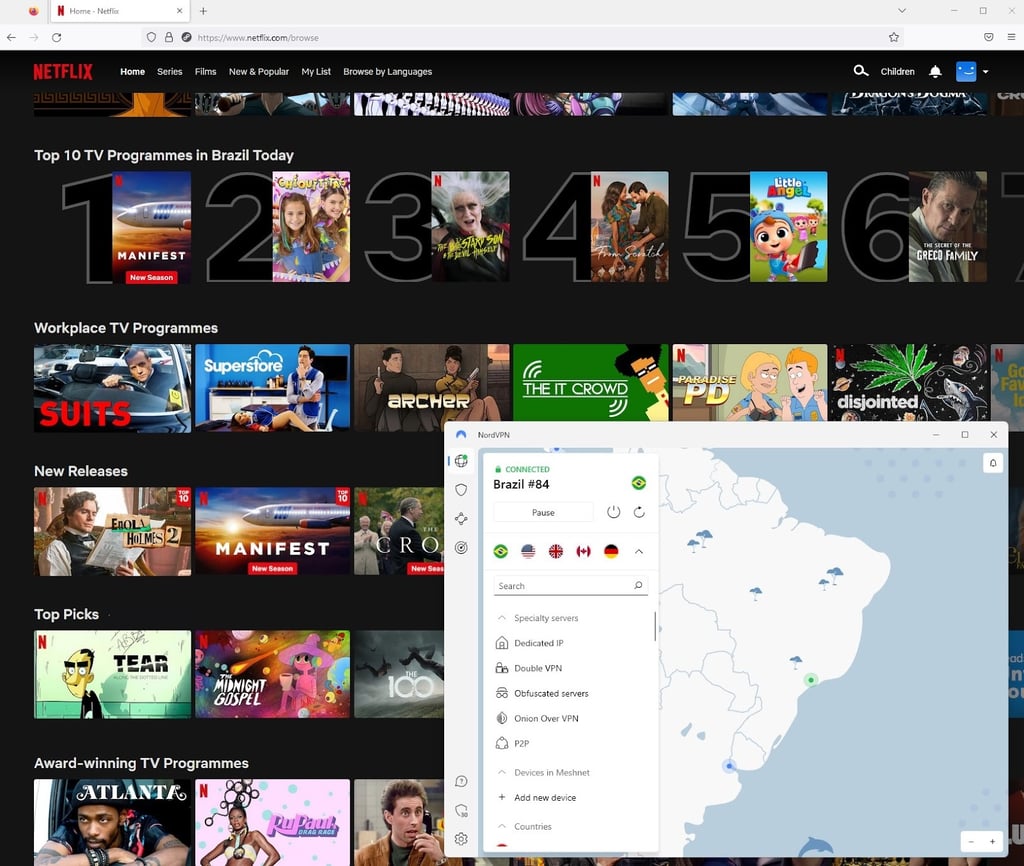Close the Home - Netflix tab
1024x866 pixels.
(180, 11)
